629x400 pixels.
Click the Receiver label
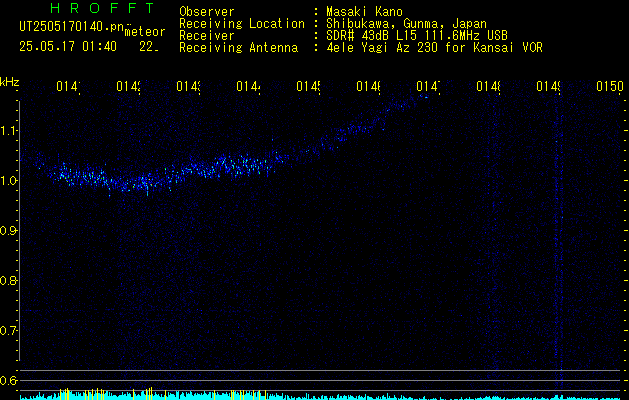[207, 36]
